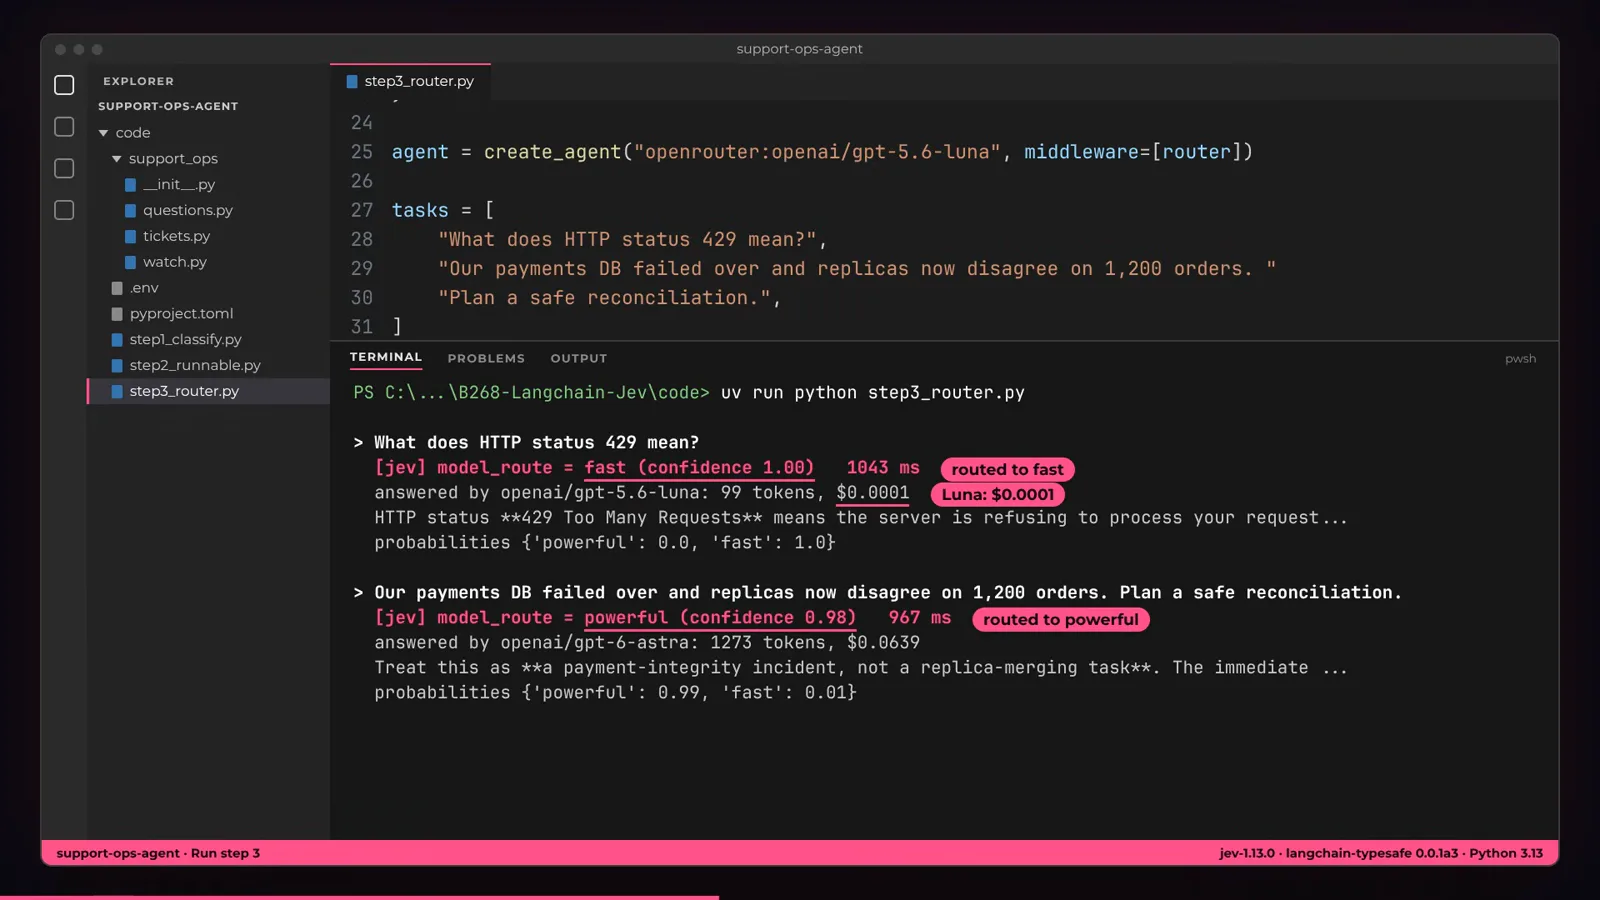
Task: Click the "1043 ms" latency value
Action: coord(883,468)
